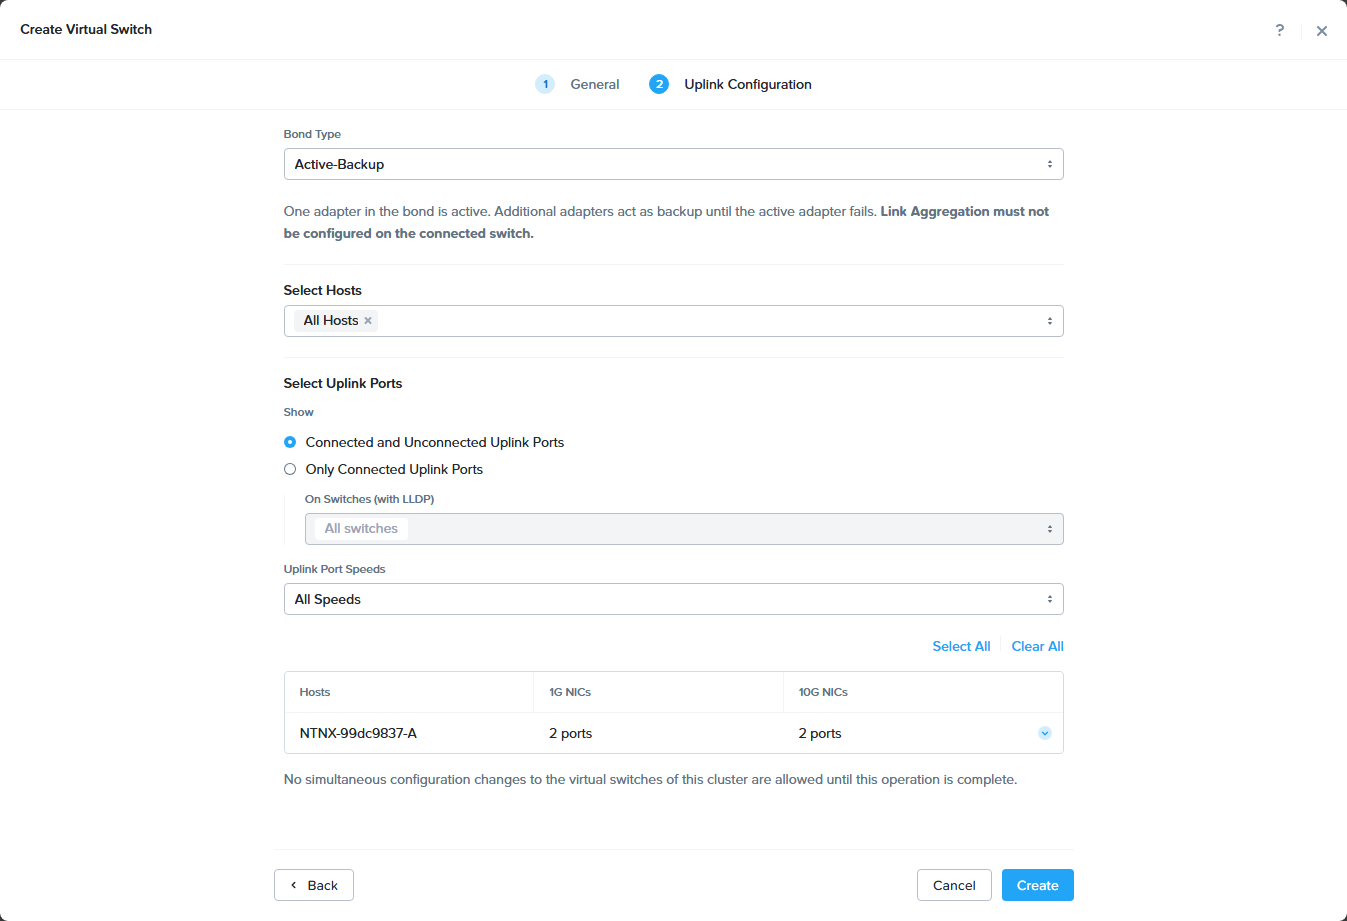
Task: Click the NTNX-99dc9837-A host name
Action: 358,733
